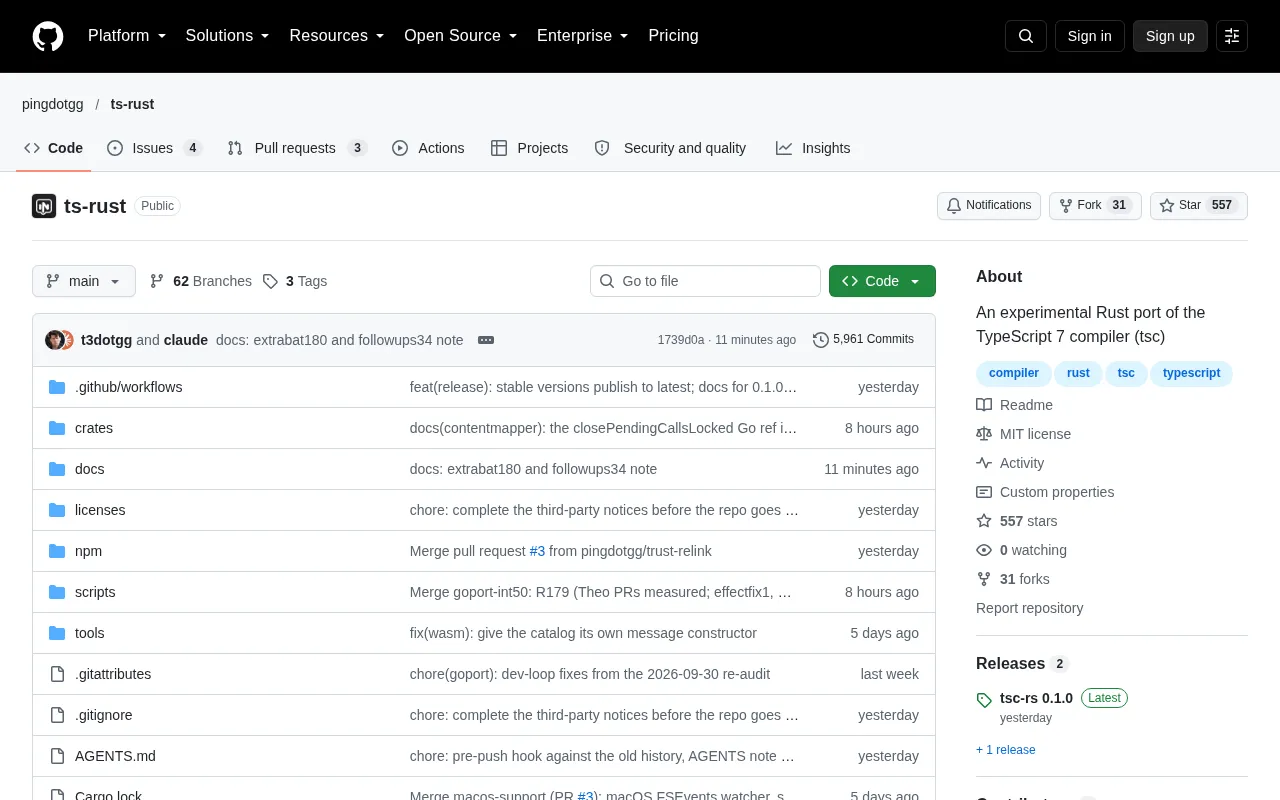Image resolution: width=1280 pixels, height=800 pixels.
Task: Expand the Open Source menu
Action: (461, 36)
